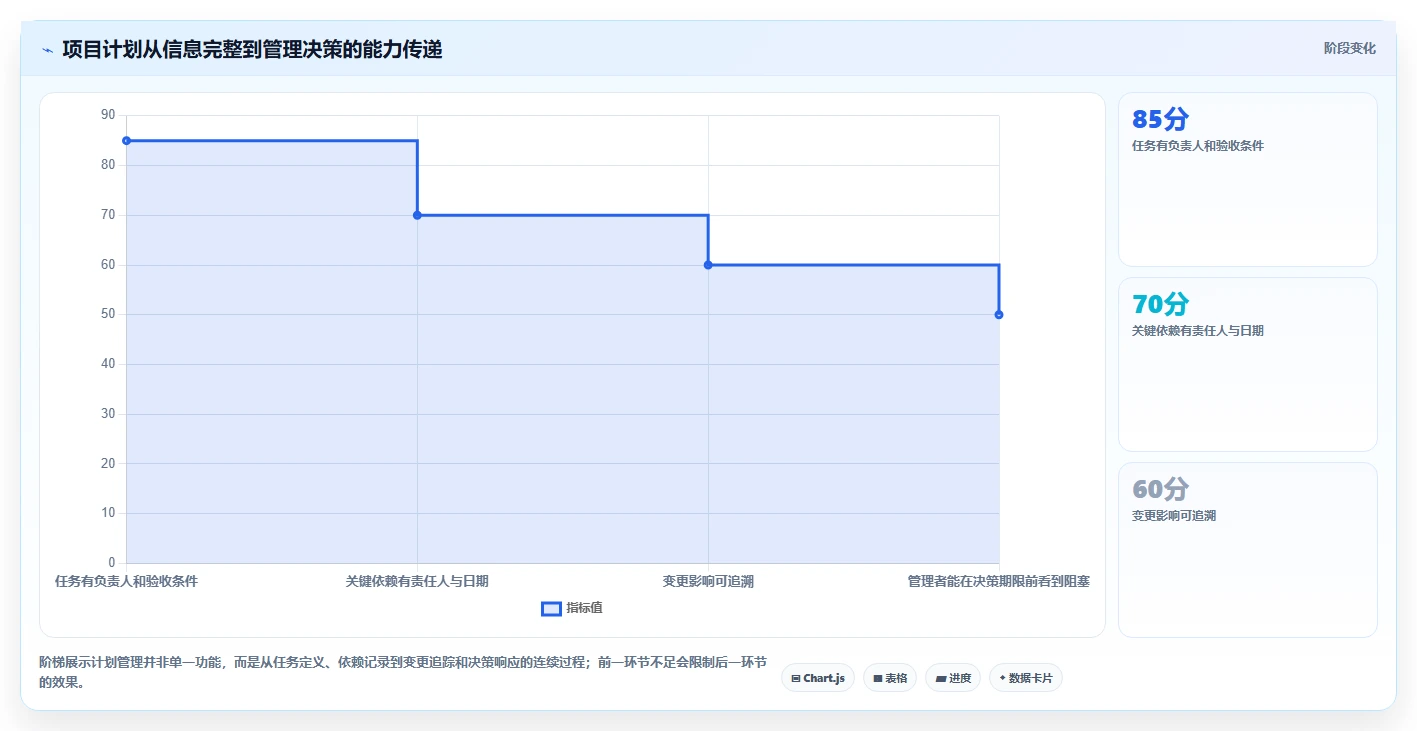The height and width of the screenshot is (731, 1417).
Task: Click x-axis label 管理者能在决策期限前看到阻塞
Action: pos(999,581)
